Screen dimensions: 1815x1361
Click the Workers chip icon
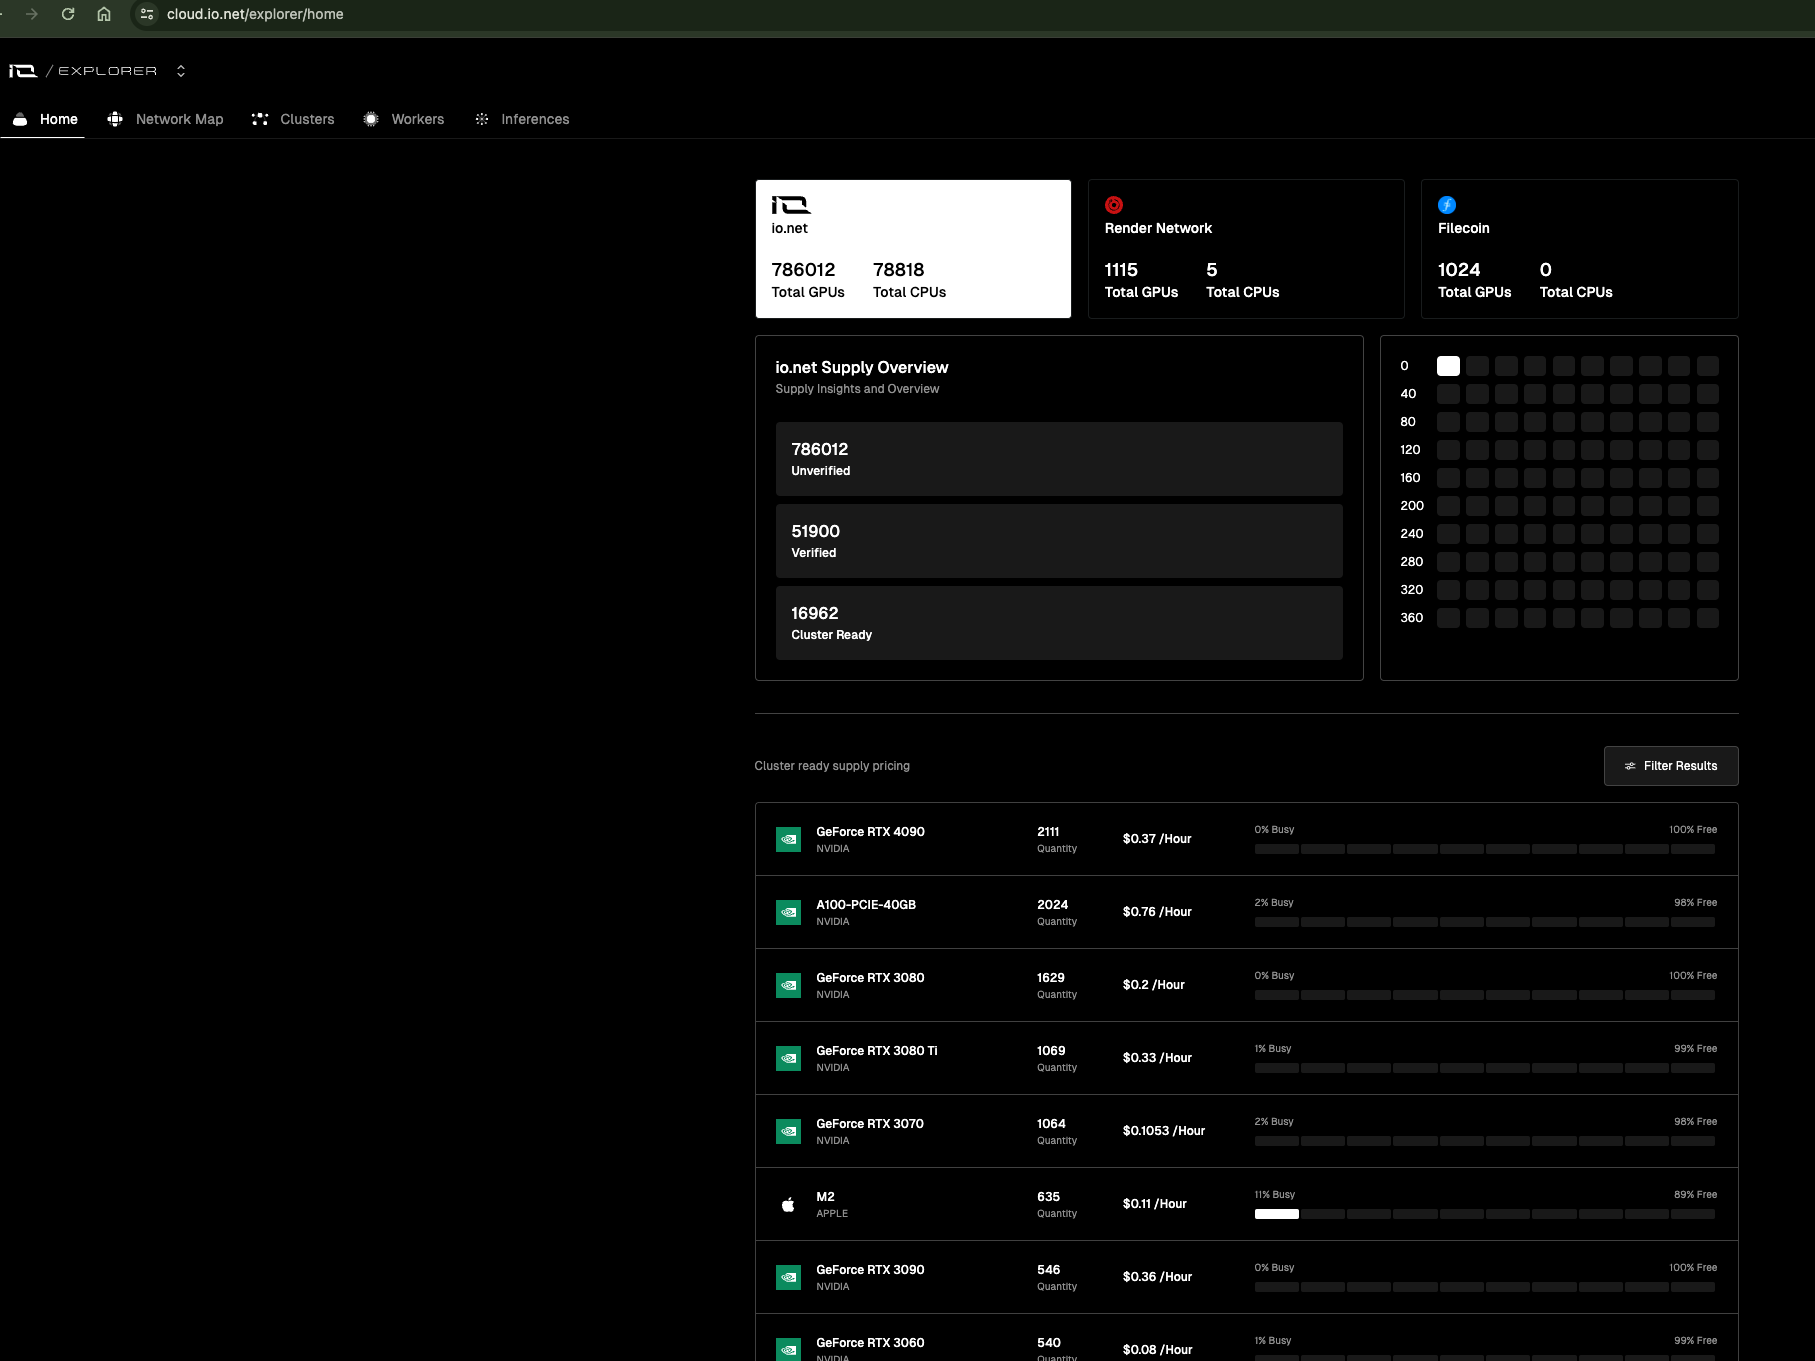[371, 119]
